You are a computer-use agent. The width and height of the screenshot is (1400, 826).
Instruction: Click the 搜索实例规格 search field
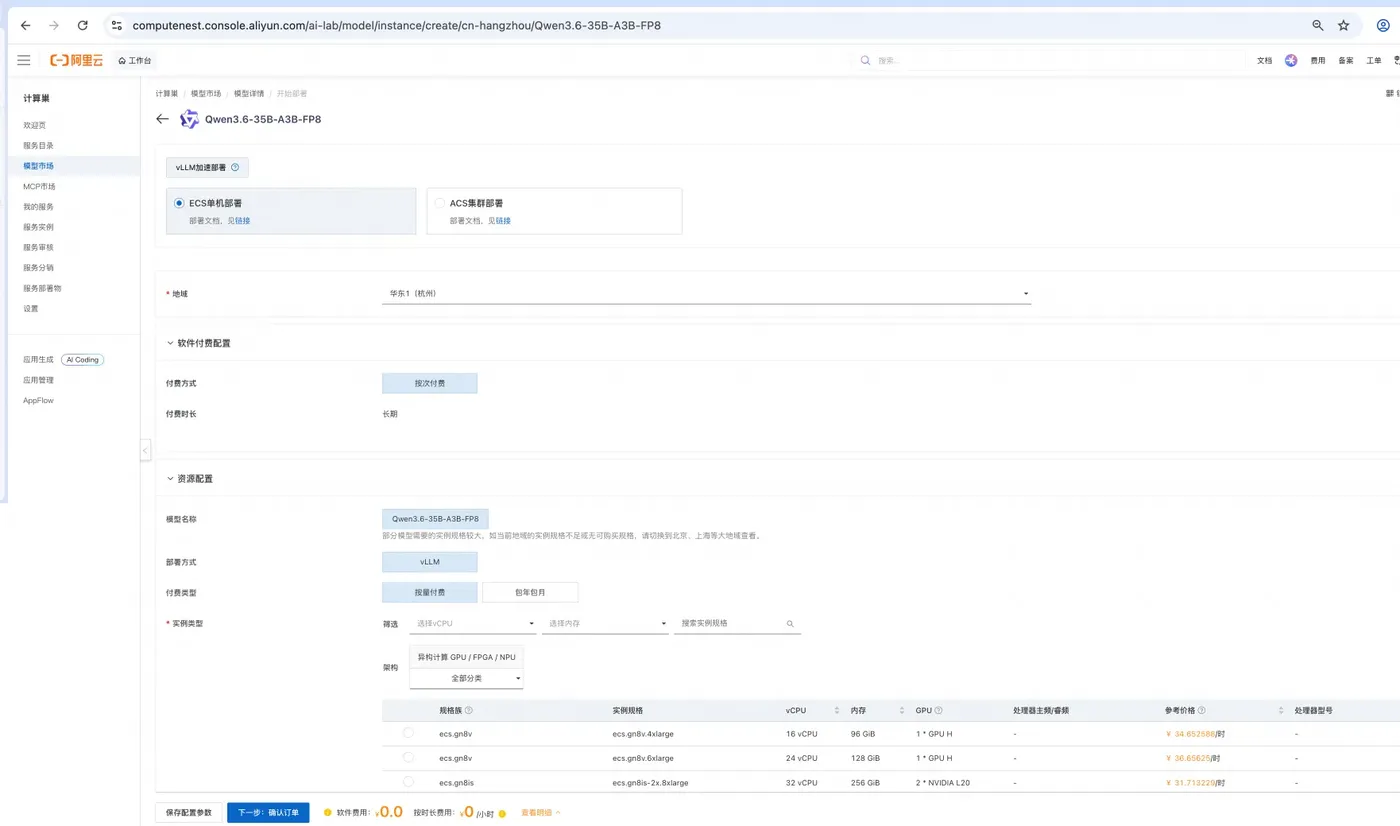coord(737,624)
